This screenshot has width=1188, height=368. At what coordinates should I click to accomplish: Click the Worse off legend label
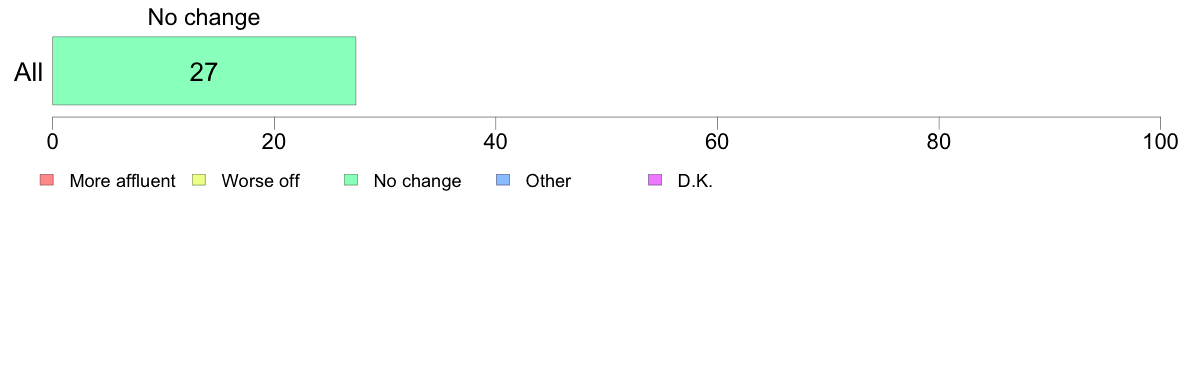261,181
